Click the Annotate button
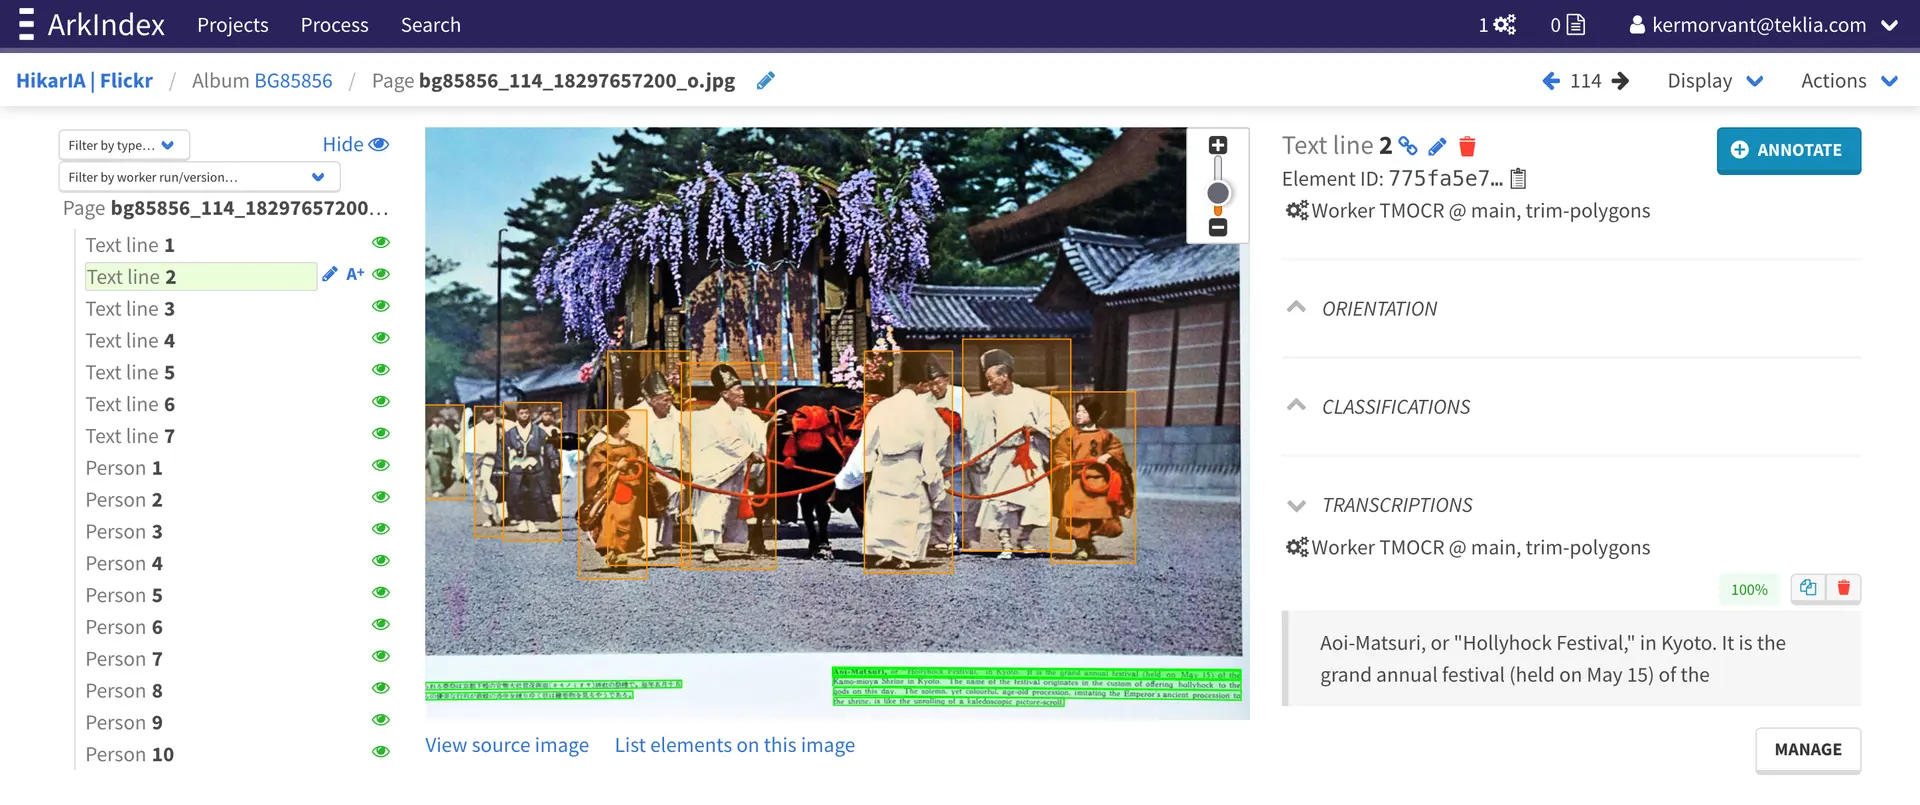This screenshot has height=805, width=1920. coord(1788,150)
